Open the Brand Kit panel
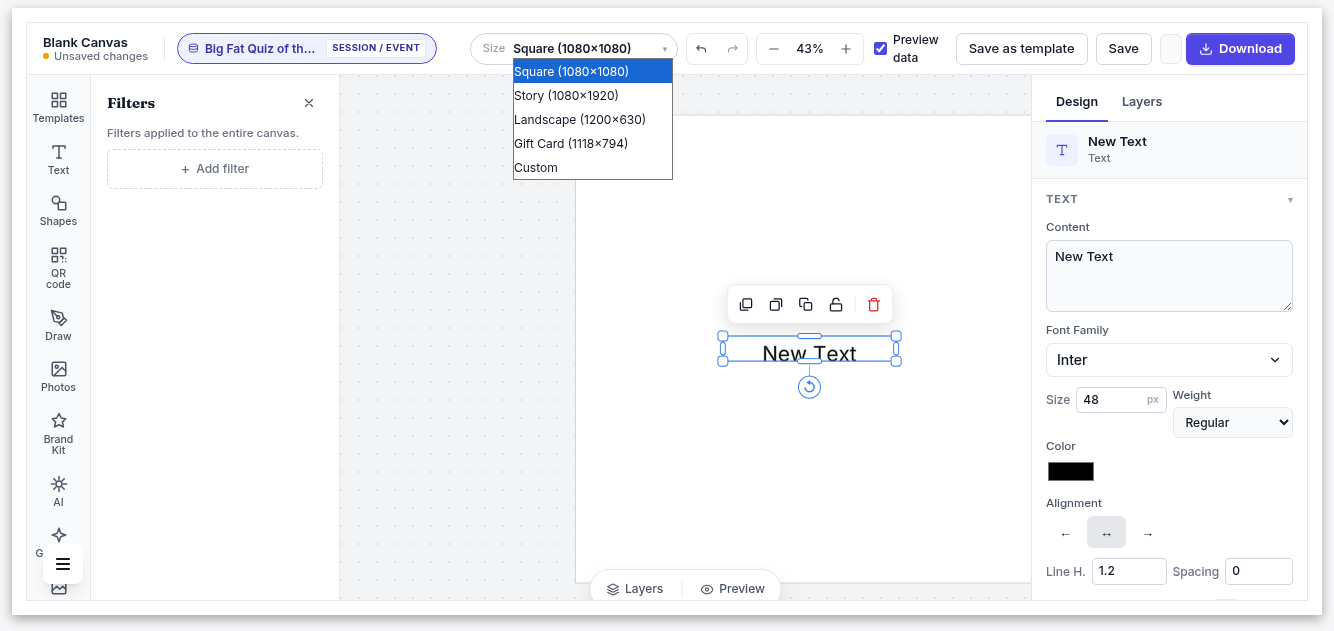 tap(58, 434)
